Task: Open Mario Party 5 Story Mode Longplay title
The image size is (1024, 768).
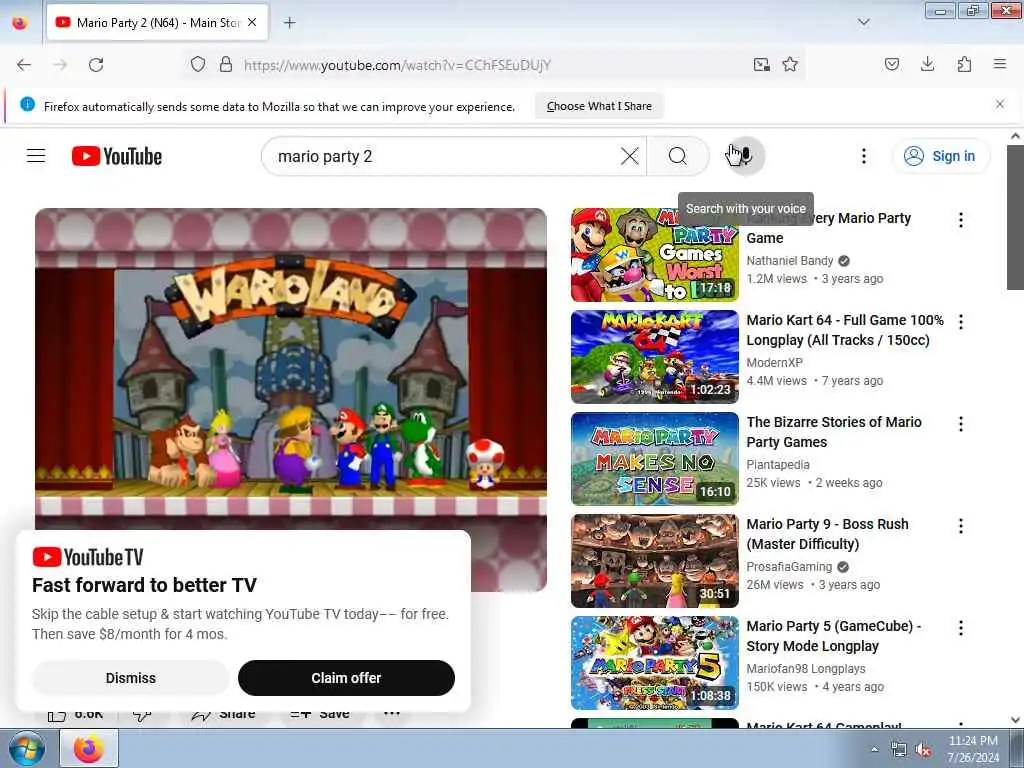Action: click(x=834, y=635)
